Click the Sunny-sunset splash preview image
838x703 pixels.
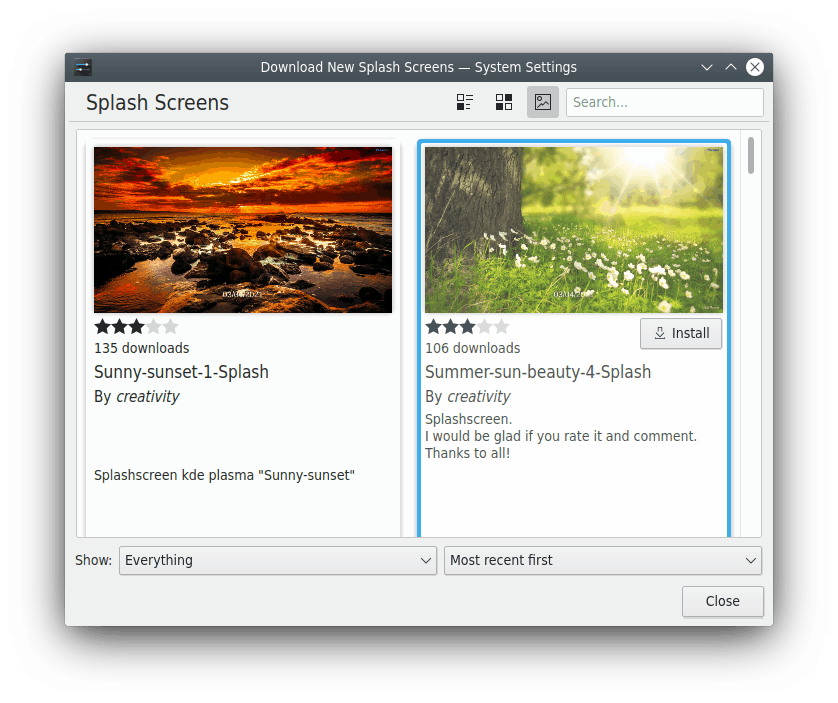tap(242, 229)
